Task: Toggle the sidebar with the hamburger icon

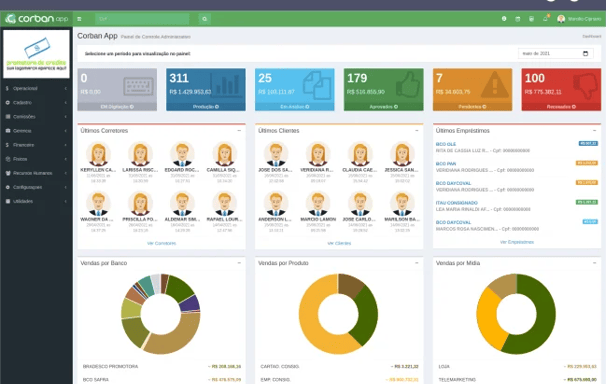Action: [x=79, y=19]
